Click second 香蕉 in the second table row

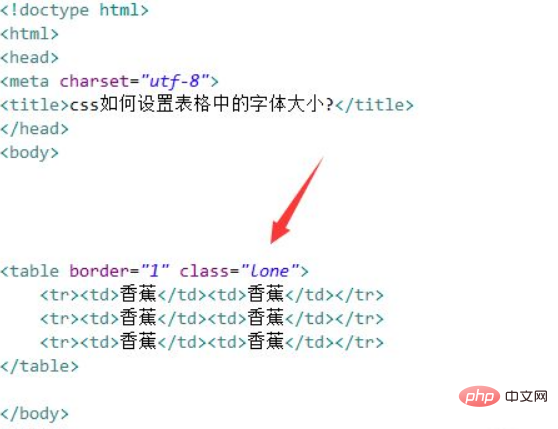pyautogui.click(x=266, y=318)
